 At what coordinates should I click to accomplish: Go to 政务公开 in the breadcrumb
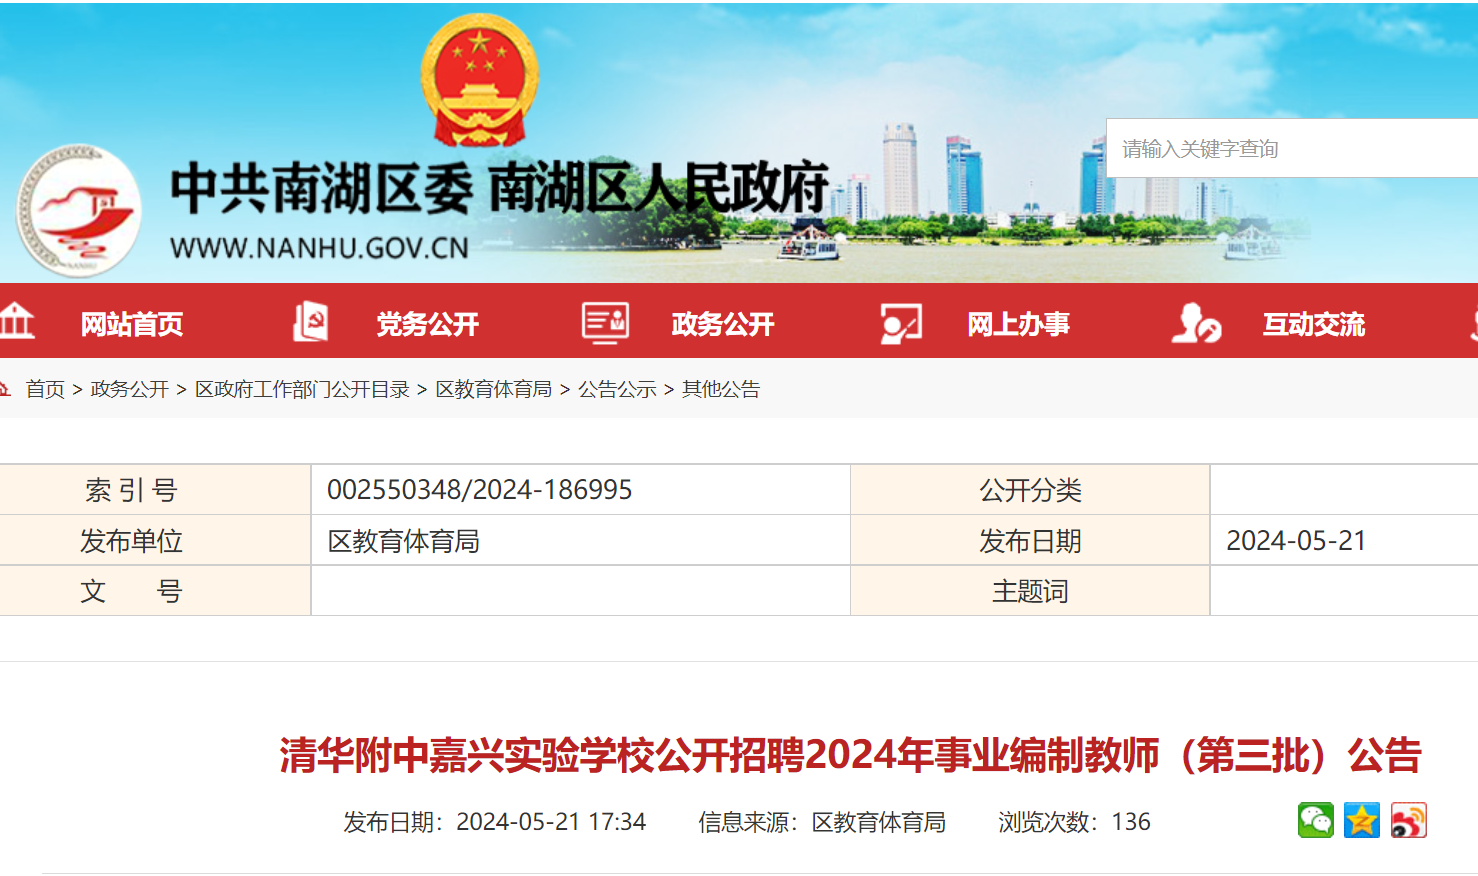tap(130, 389)
